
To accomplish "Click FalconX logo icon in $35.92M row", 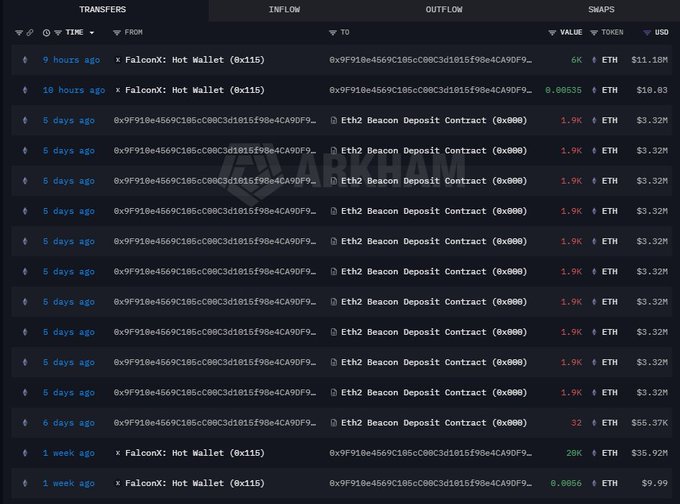I will pos(118,453).
